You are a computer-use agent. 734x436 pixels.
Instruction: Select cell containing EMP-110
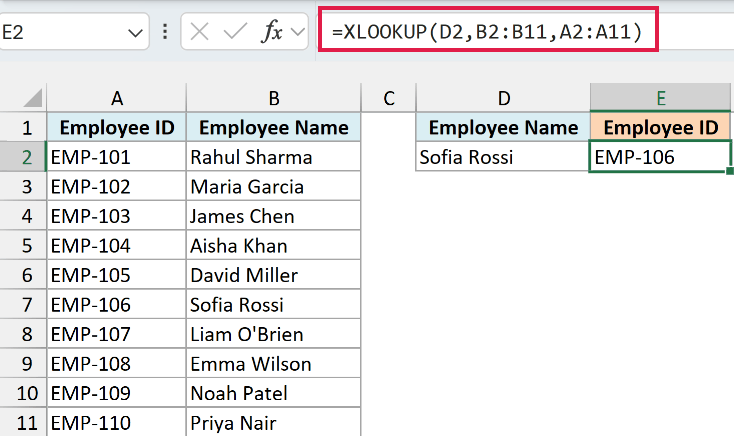(x=117, y=422)
